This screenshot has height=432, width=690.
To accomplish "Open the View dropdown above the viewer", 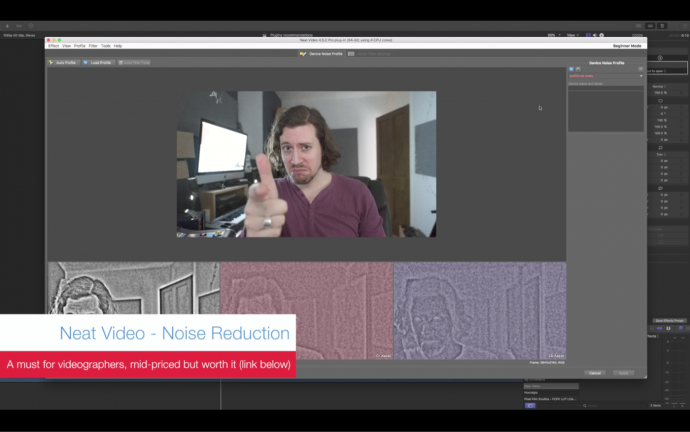I will pos(572,35).
